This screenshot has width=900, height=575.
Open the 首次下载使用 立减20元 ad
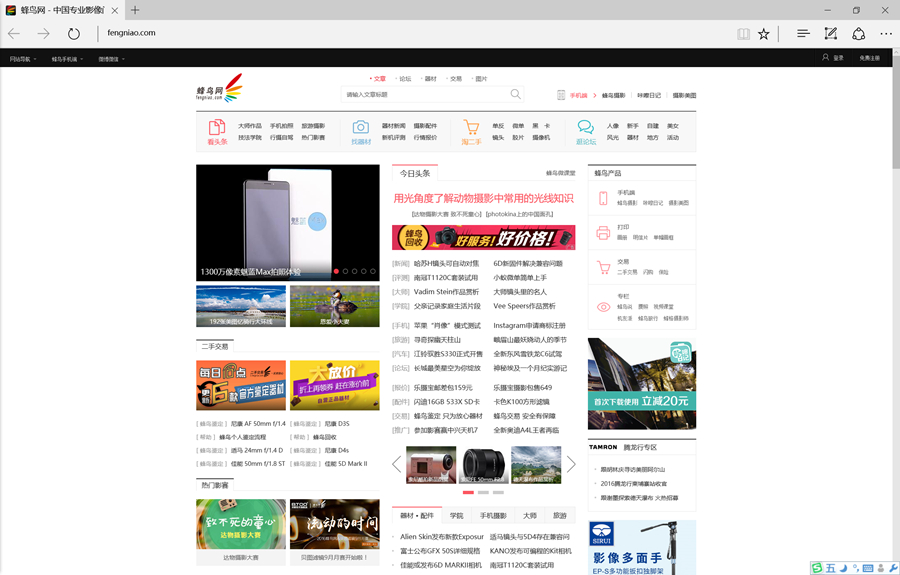pos(642,383)
